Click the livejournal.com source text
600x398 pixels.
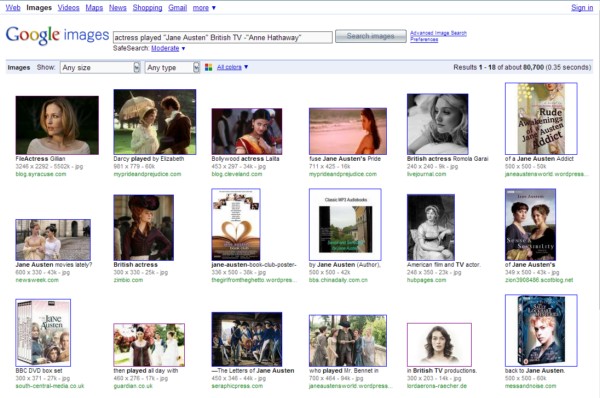pyautogui.click(x=426, y=174)
